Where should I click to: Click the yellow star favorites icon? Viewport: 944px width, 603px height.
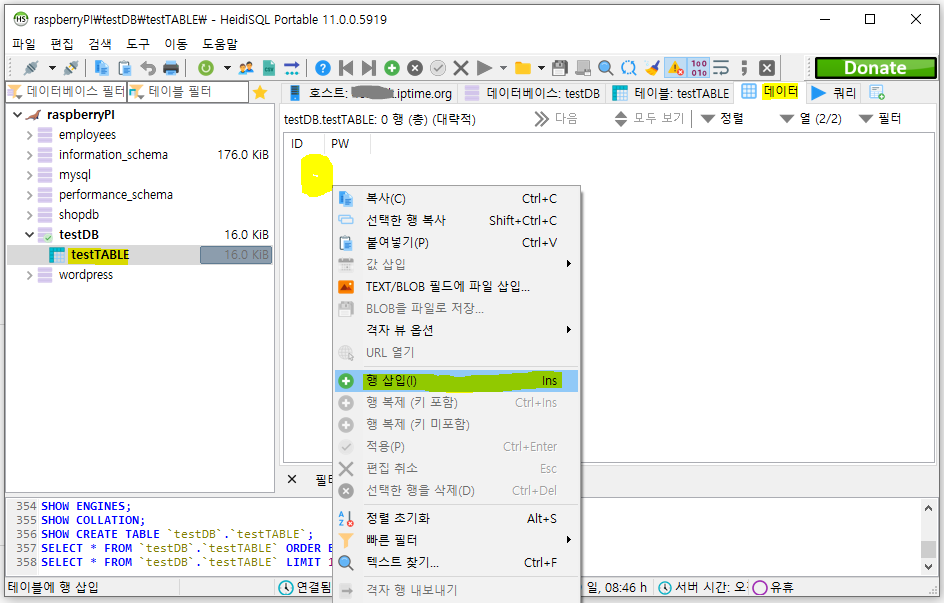pos(260,92)
